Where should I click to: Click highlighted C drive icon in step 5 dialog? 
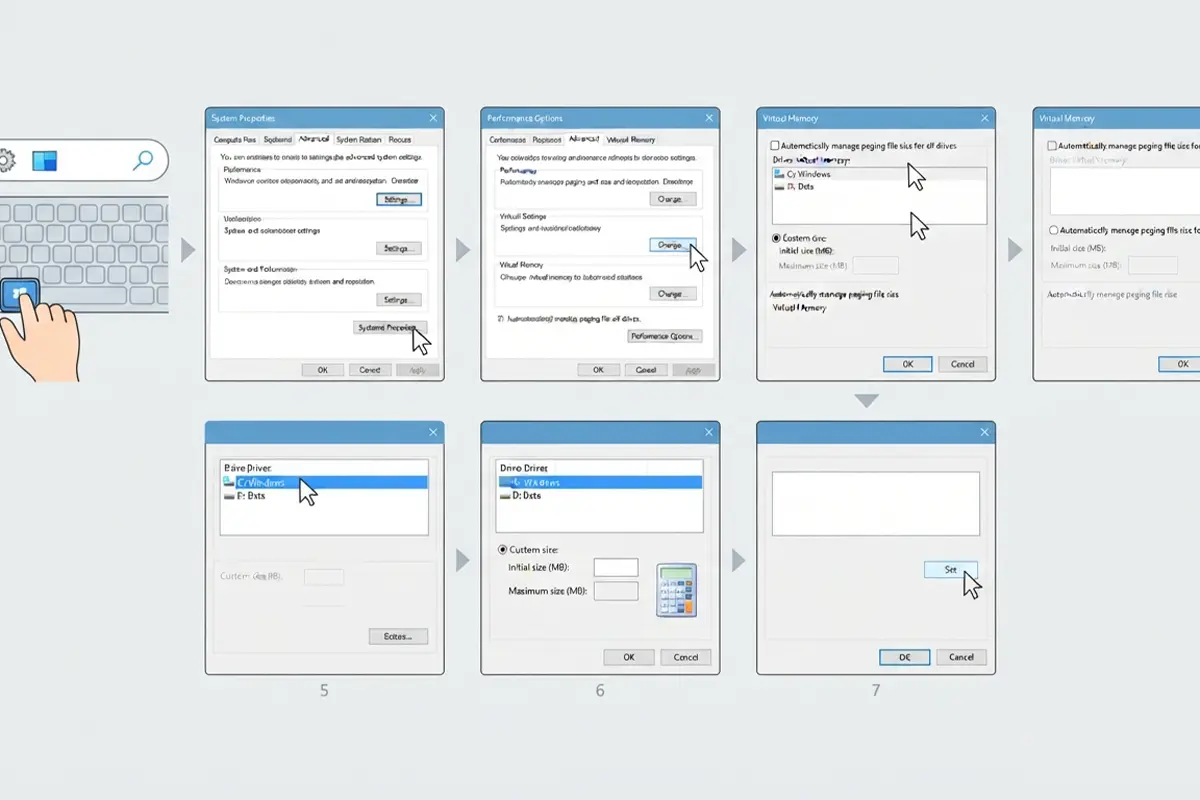(x=228, y=482)
